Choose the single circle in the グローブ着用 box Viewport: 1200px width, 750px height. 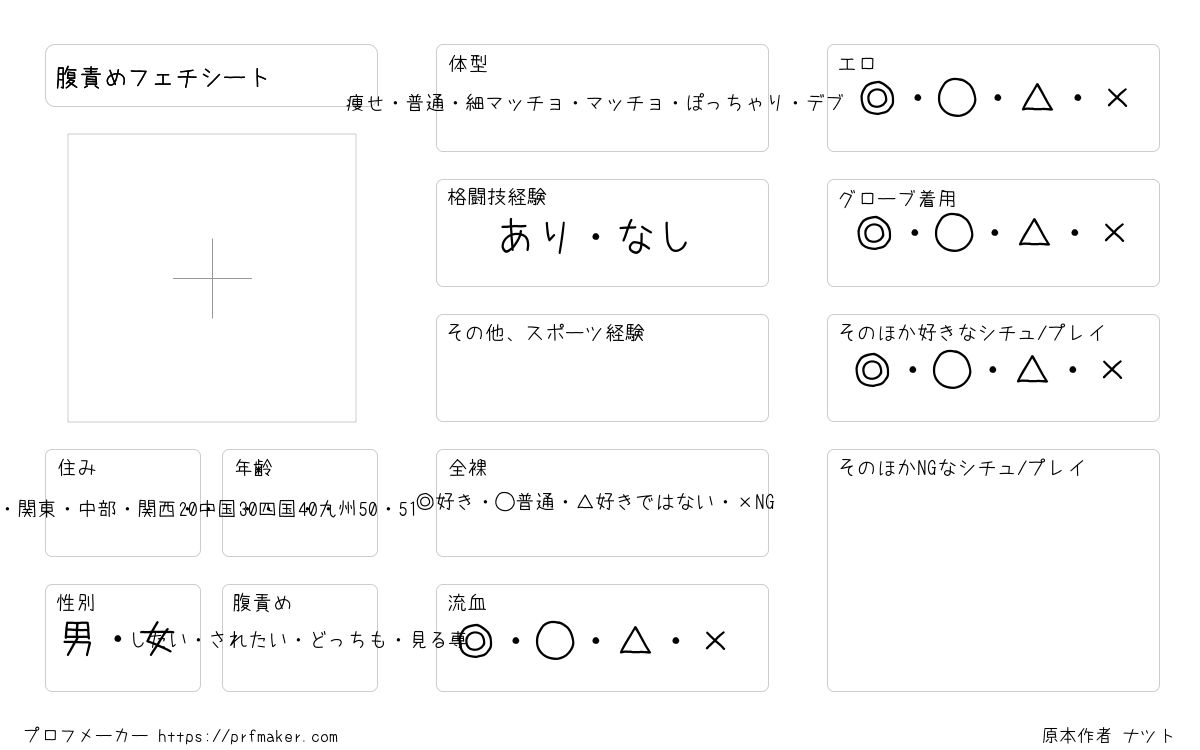pyautogui.click(x=954, y=233)
